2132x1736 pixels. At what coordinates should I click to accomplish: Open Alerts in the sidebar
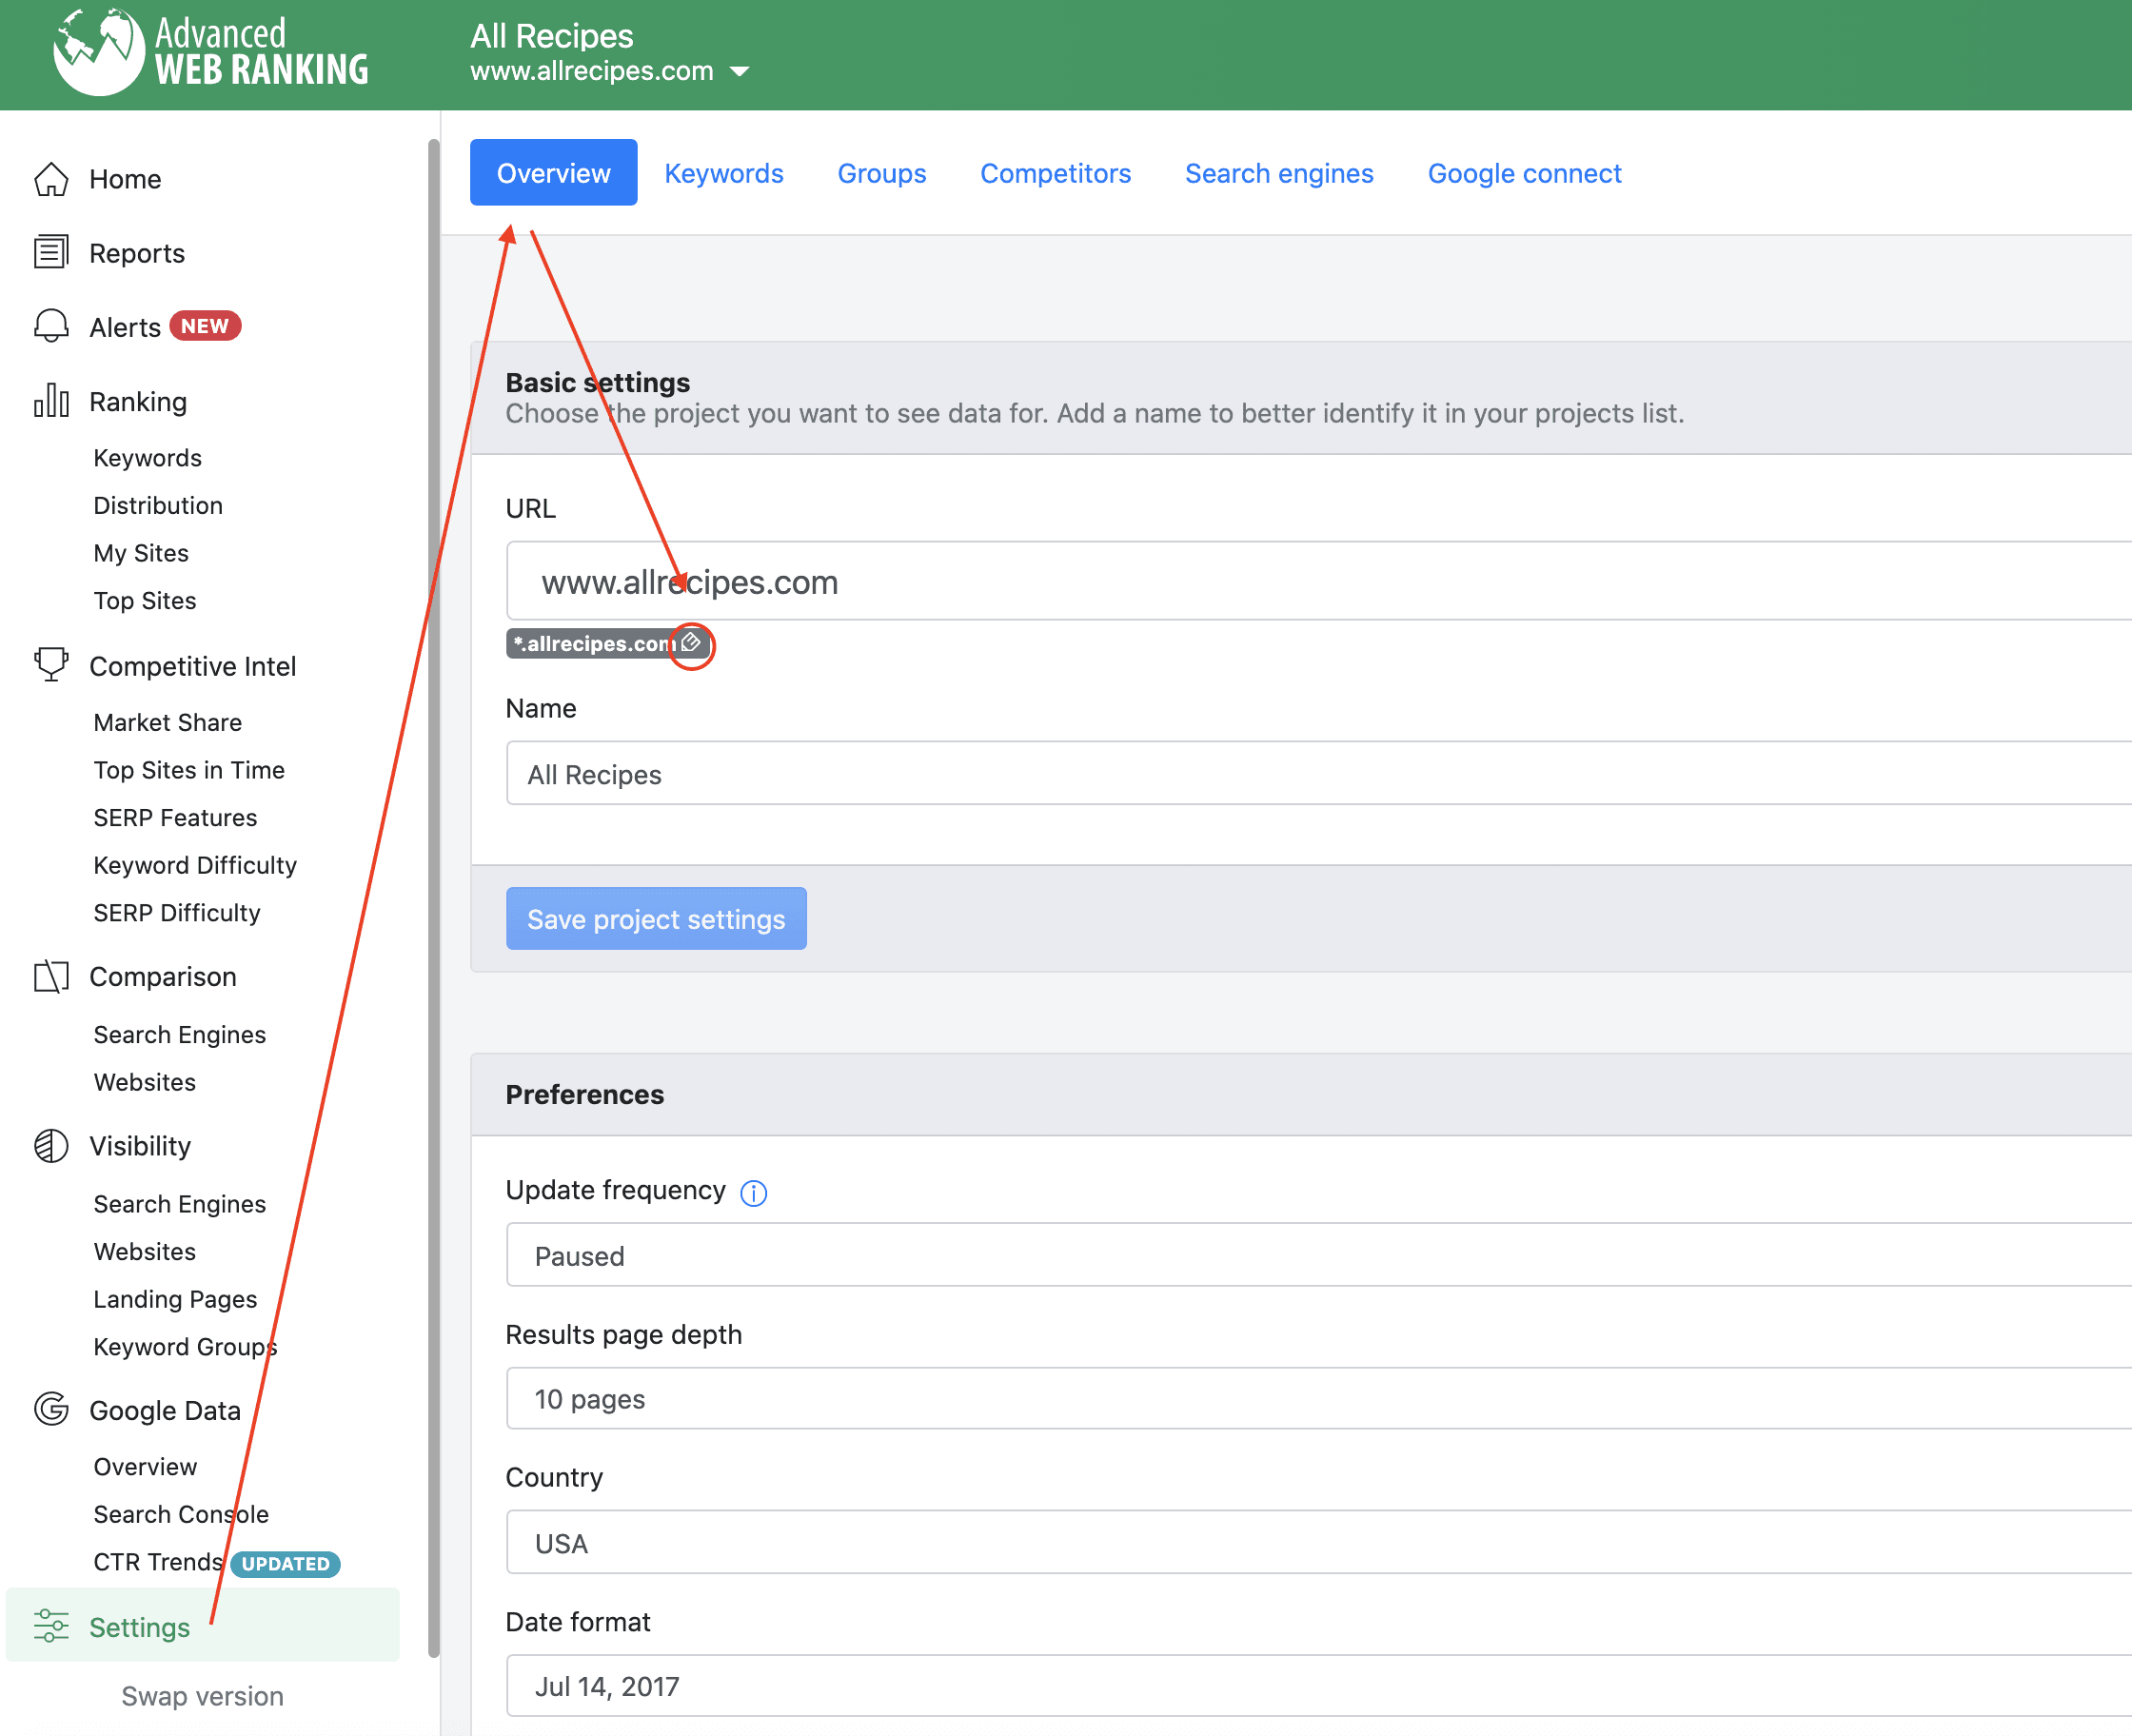pos(125,327)
